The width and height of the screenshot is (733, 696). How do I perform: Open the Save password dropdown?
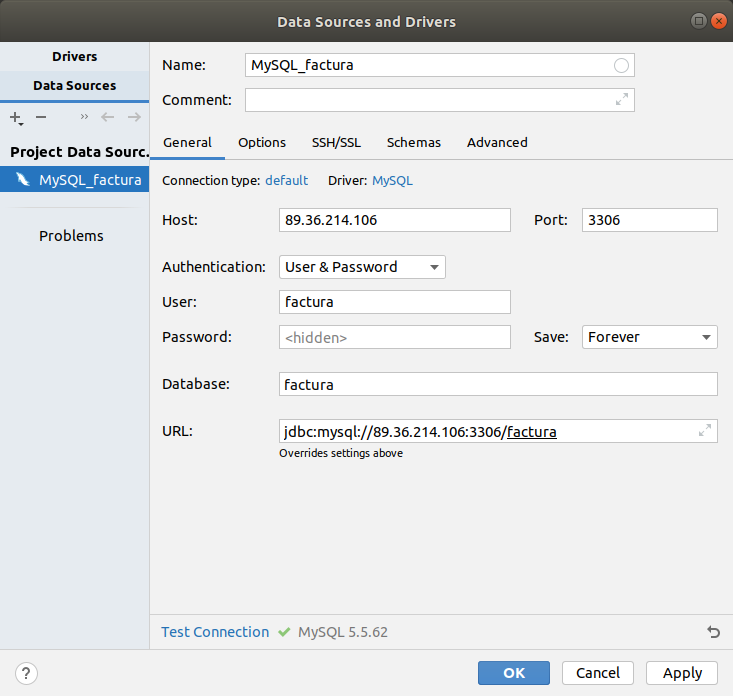pos(649,337)
